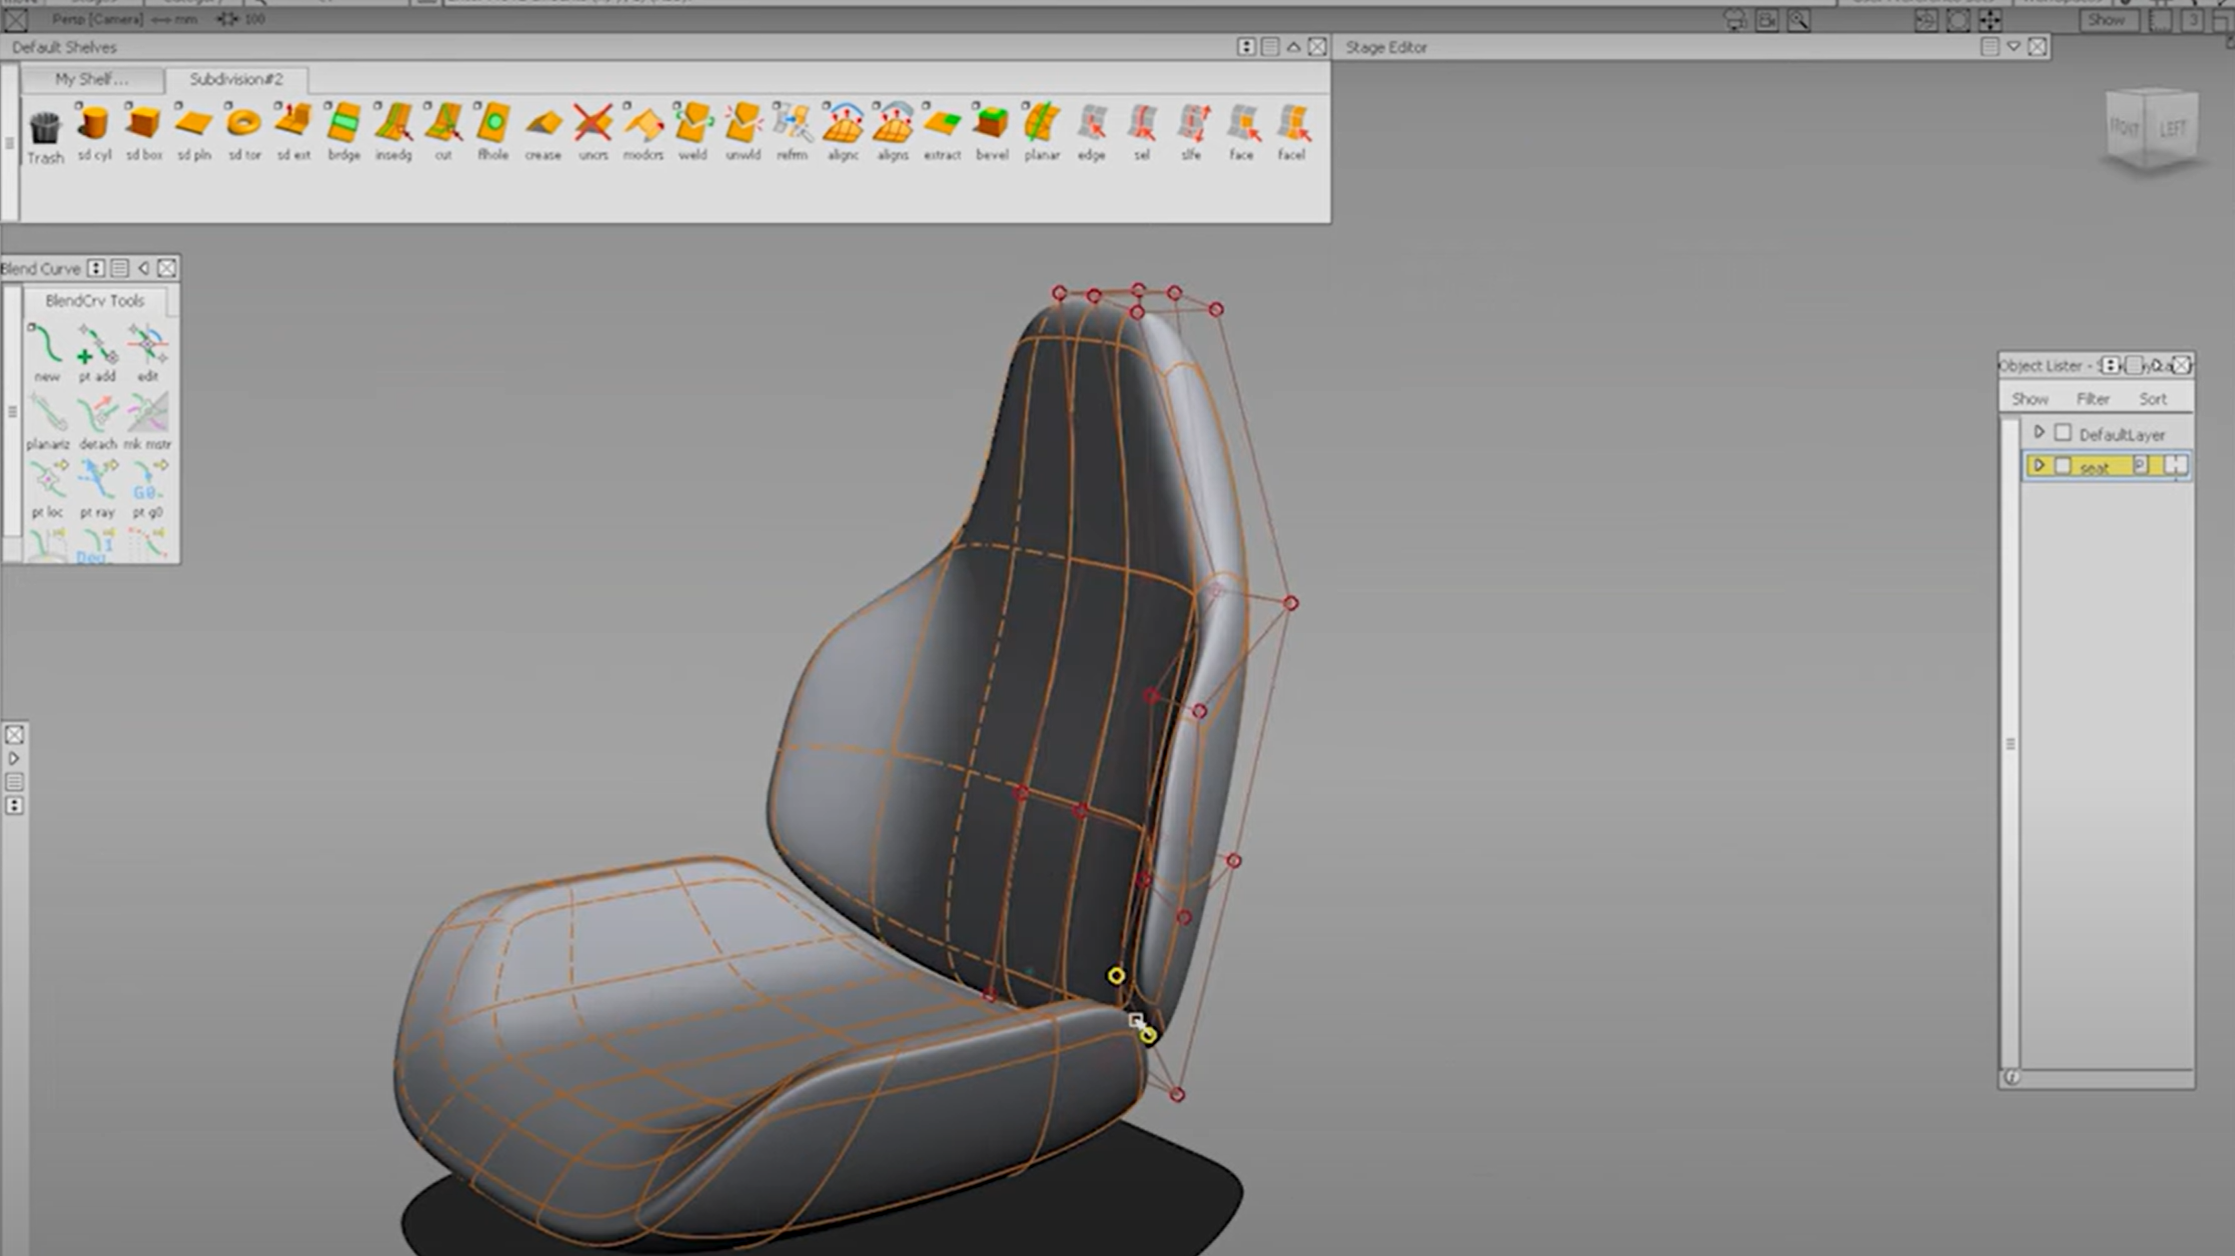The image size is (2235, 1256).
Task: Open the fhole fill hole tool
Action: (492, 128)
